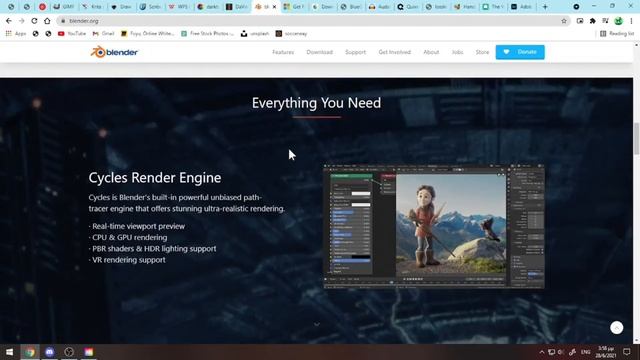Click 'VR rendering support' text
The image size is (640, 360).
click(x=129, y=260)
